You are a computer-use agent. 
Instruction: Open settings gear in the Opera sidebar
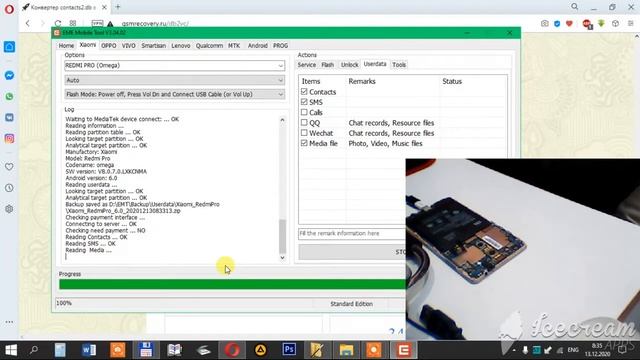click(9, 209)
